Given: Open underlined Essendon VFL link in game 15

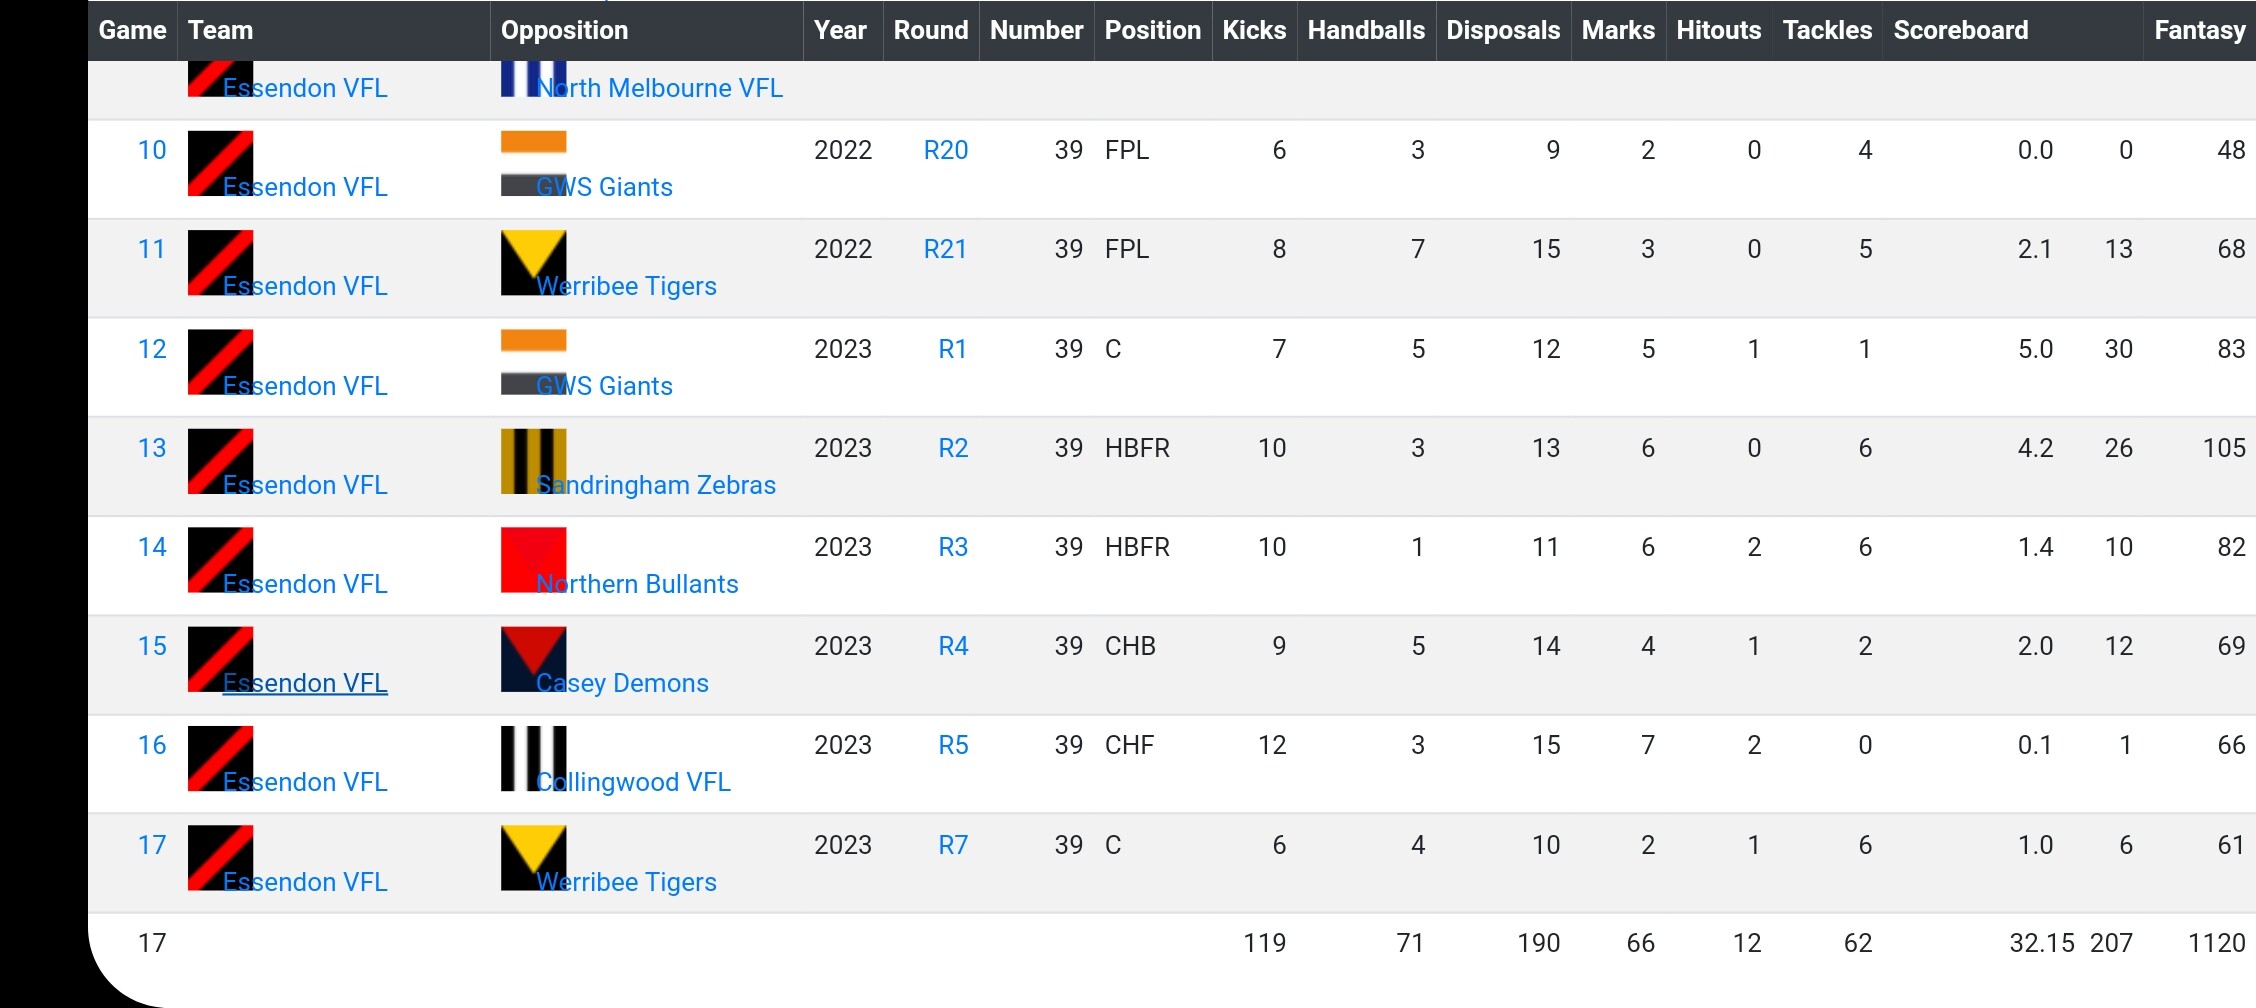Looking at the screenshot, I should pos(305,683).
